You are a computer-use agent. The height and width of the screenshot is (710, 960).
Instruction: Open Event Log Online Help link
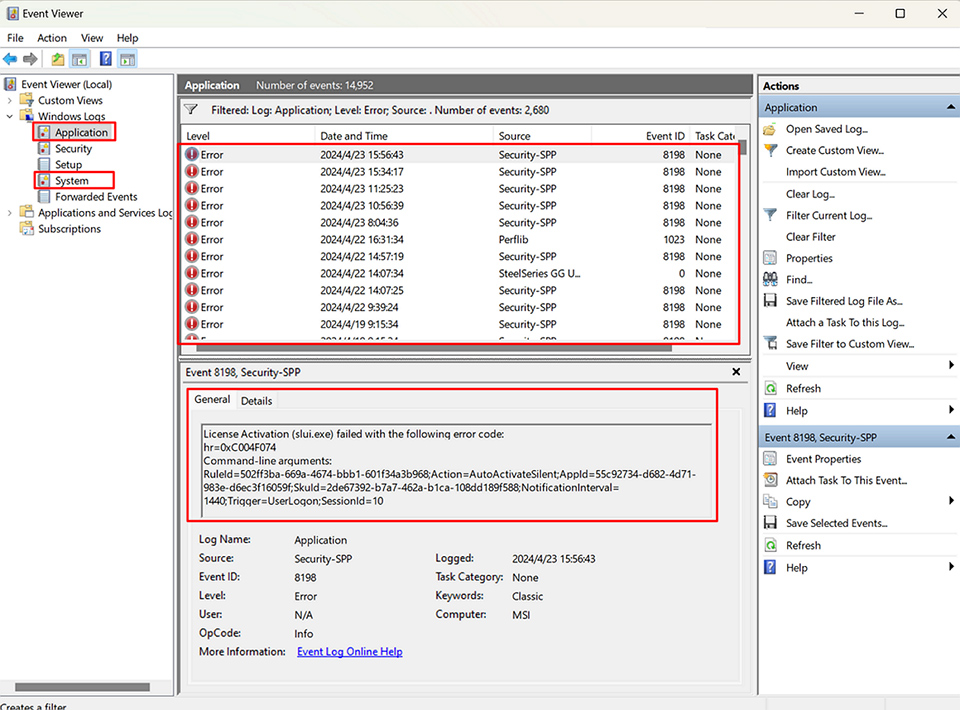coord(347,651)
